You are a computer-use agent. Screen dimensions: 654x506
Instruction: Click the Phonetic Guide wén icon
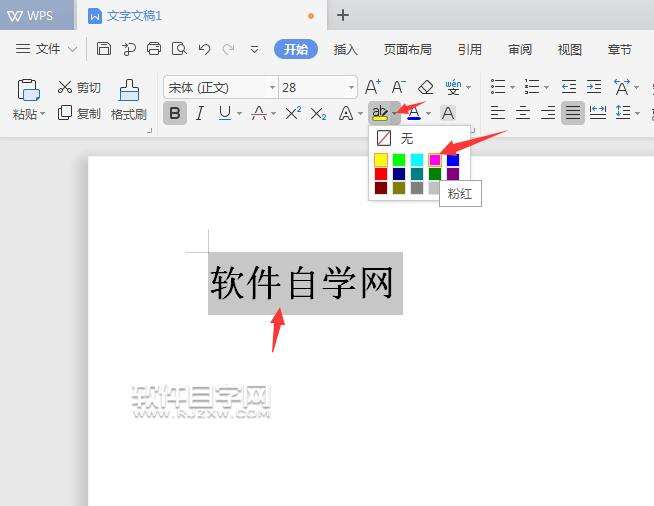[453, 87]
